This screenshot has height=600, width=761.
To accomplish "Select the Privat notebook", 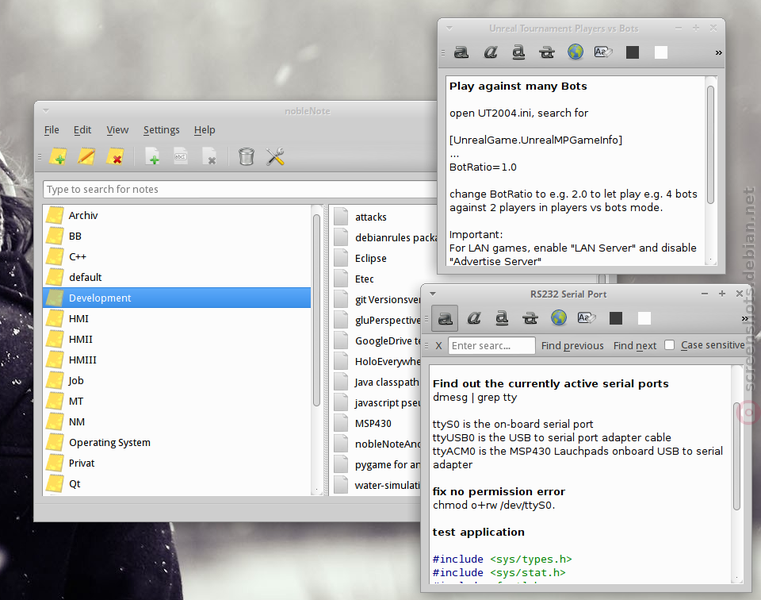I will [x=177, y=463].
